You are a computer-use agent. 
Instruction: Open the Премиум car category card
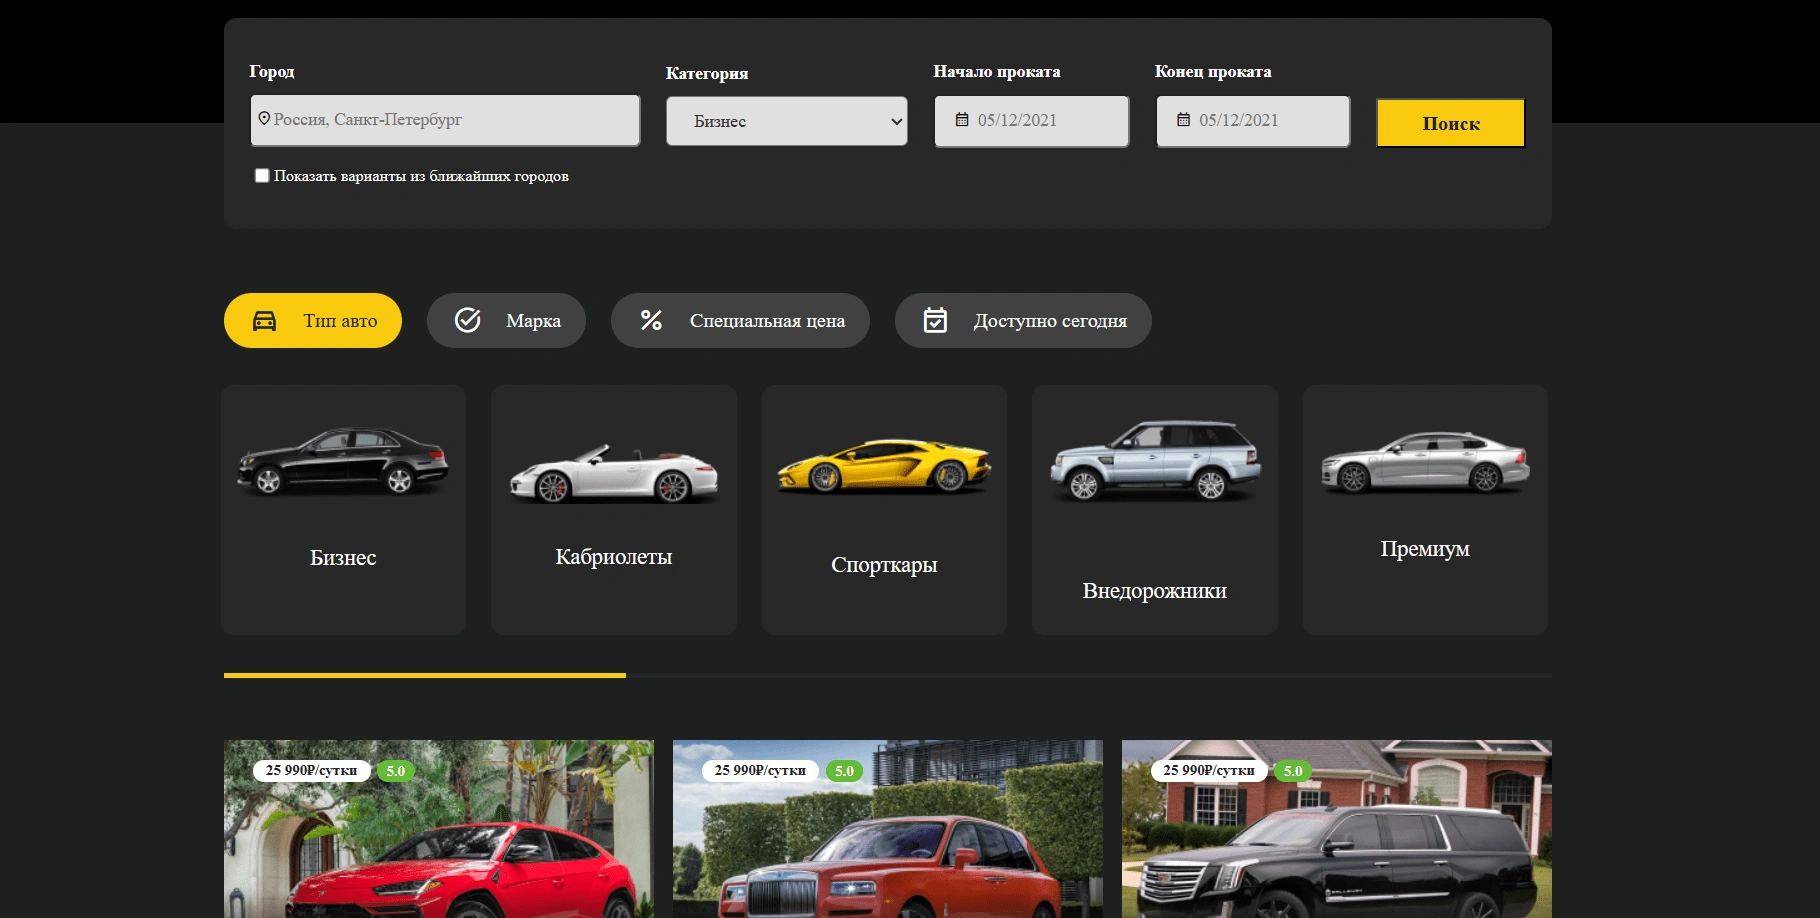1425,510
